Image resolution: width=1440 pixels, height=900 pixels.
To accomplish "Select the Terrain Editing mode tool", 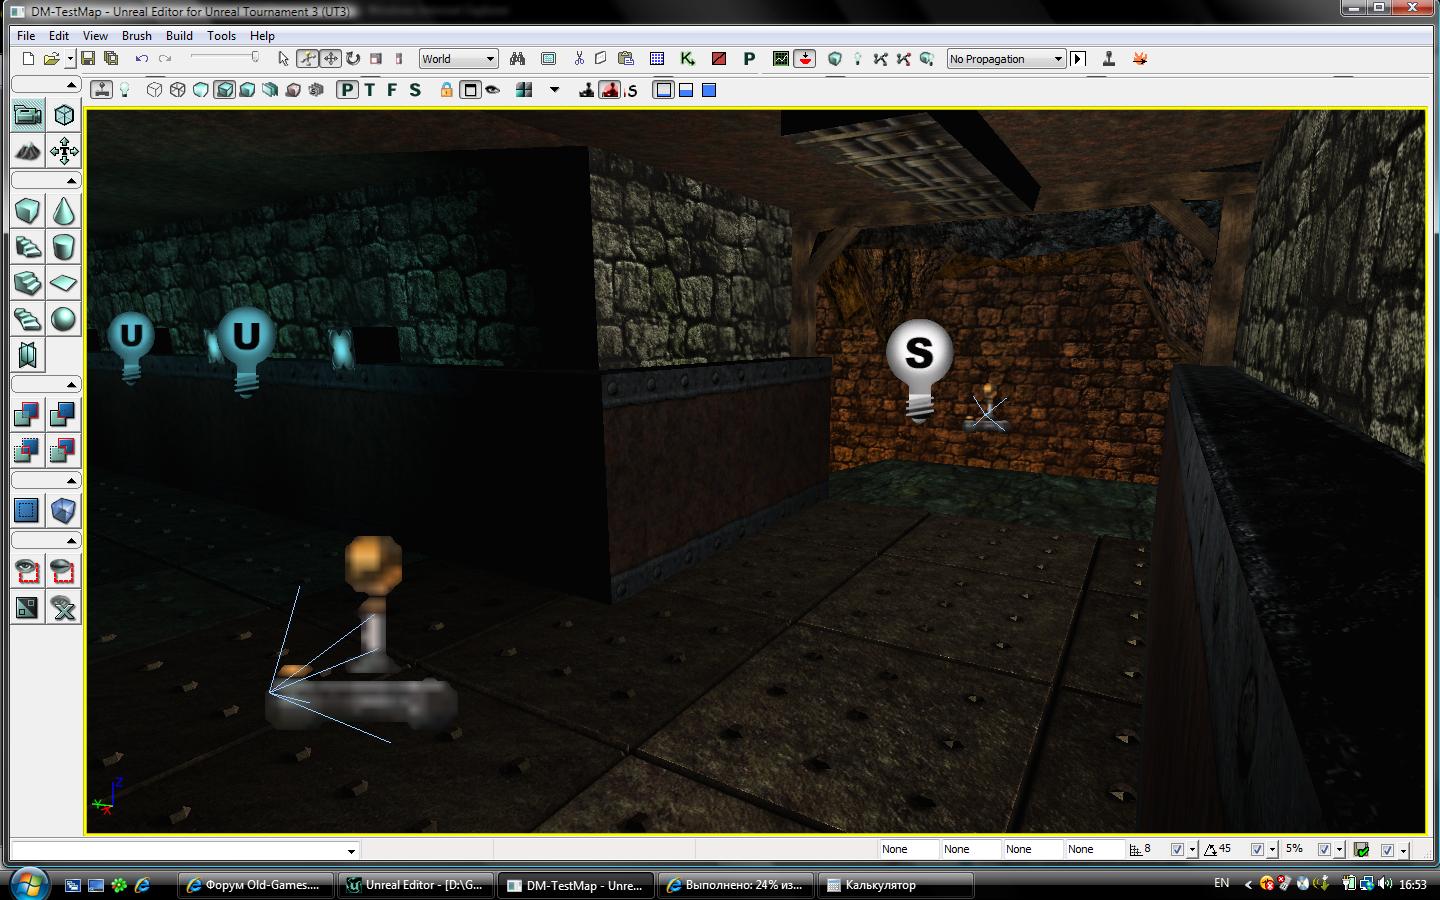I will coord(28,151).
